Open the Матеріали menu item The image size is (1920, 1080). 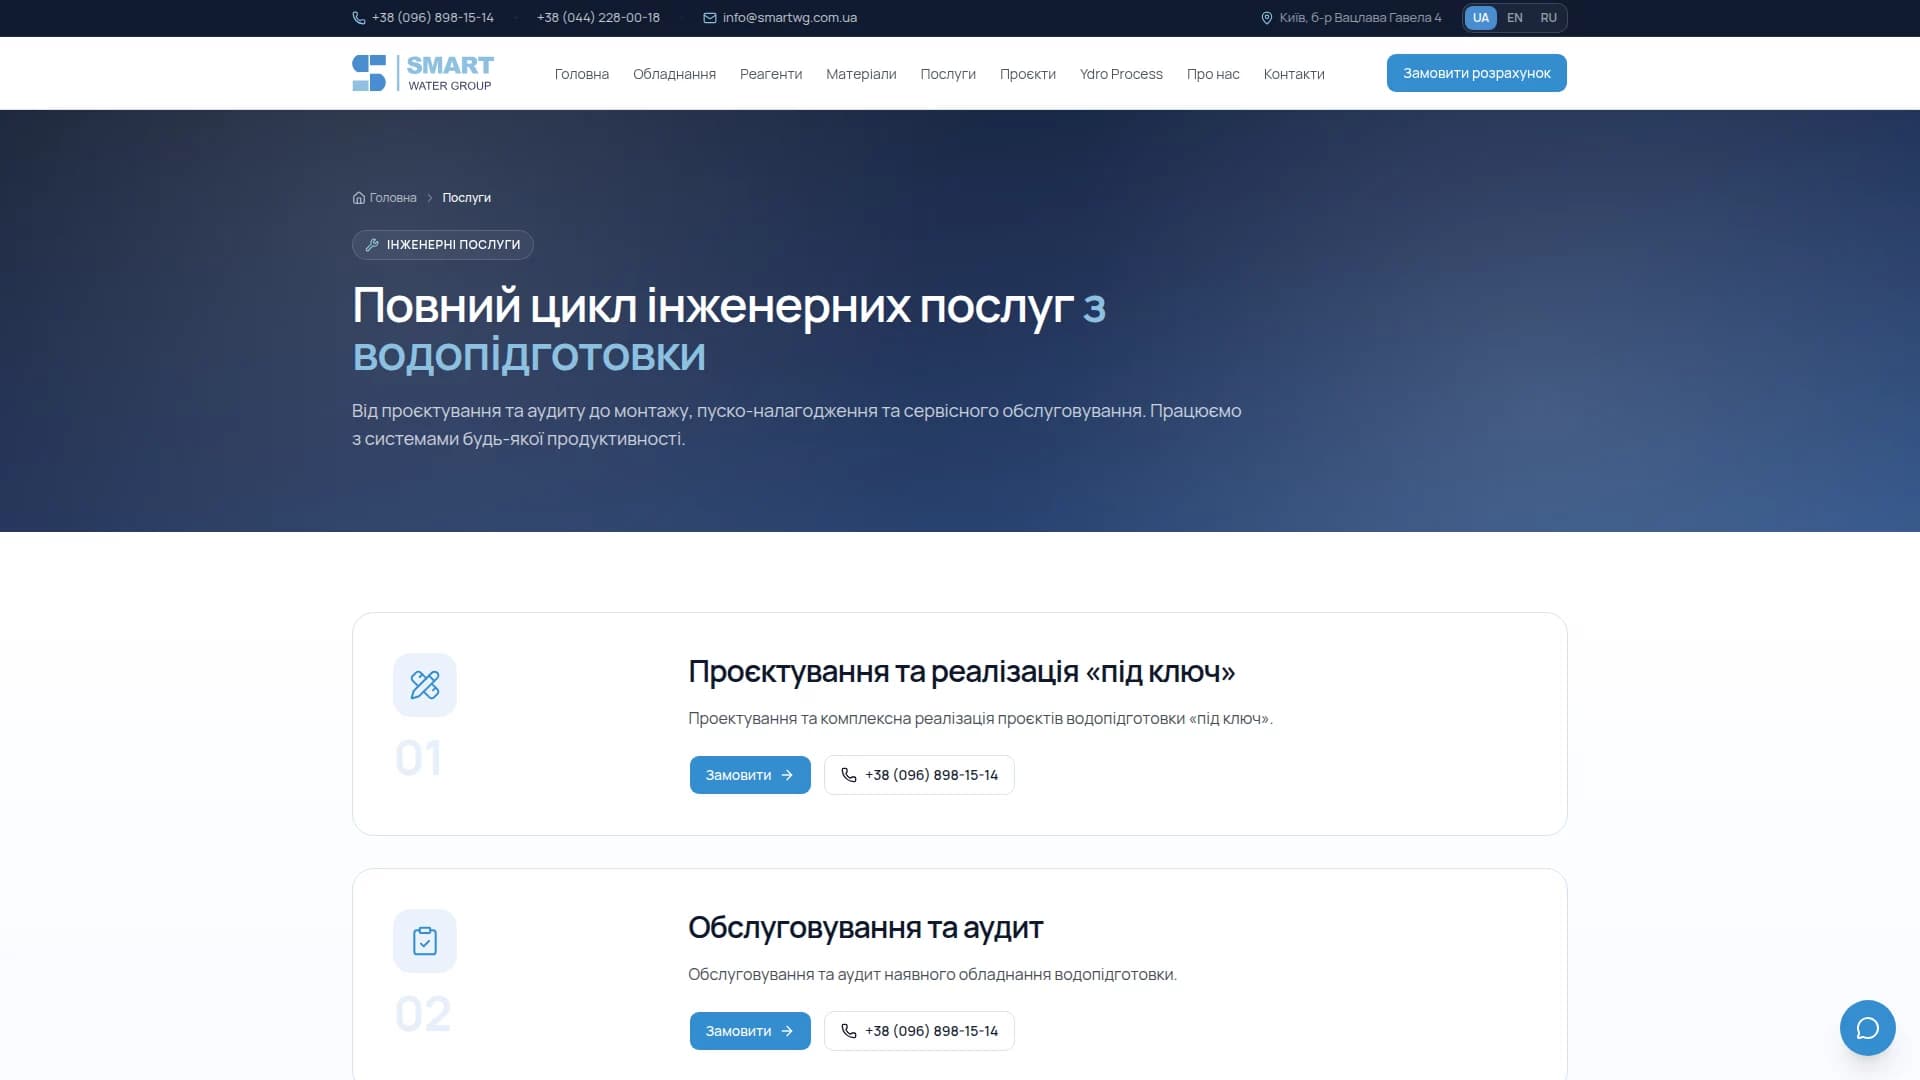click(x=861, y=74)
